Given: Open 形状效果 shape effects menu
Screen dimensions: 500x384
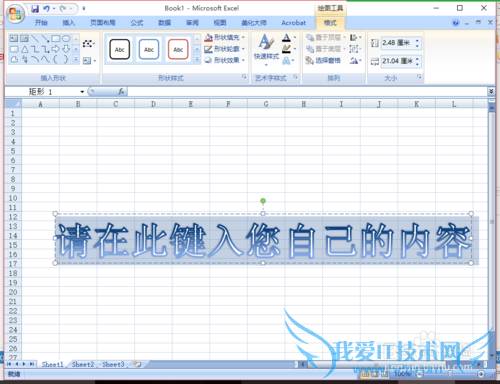Looking at the screenshot, I should point(225,60).
